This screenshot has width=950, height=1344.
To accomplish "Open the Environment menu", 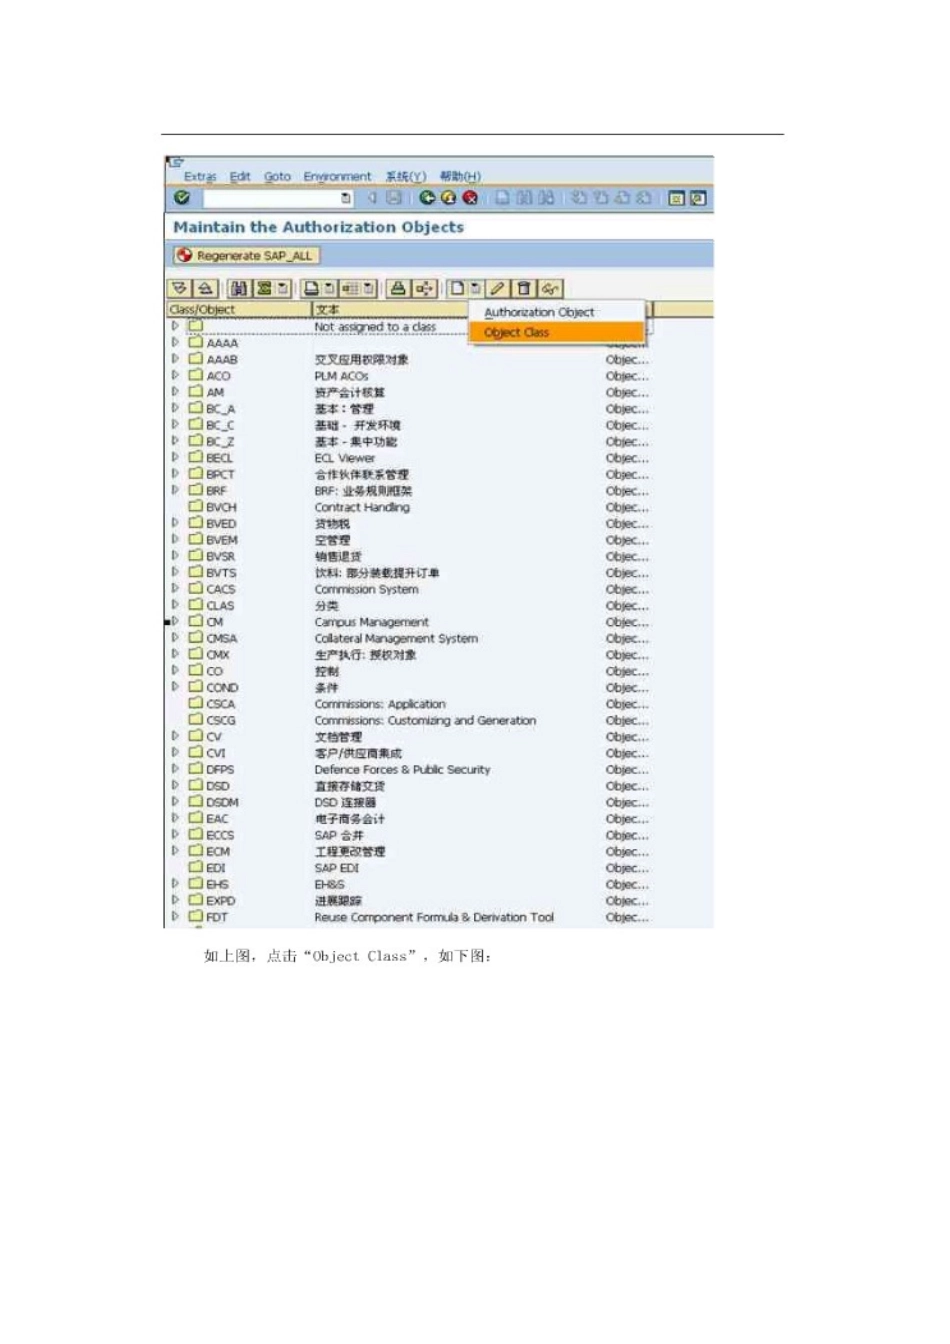I will 337,176.
